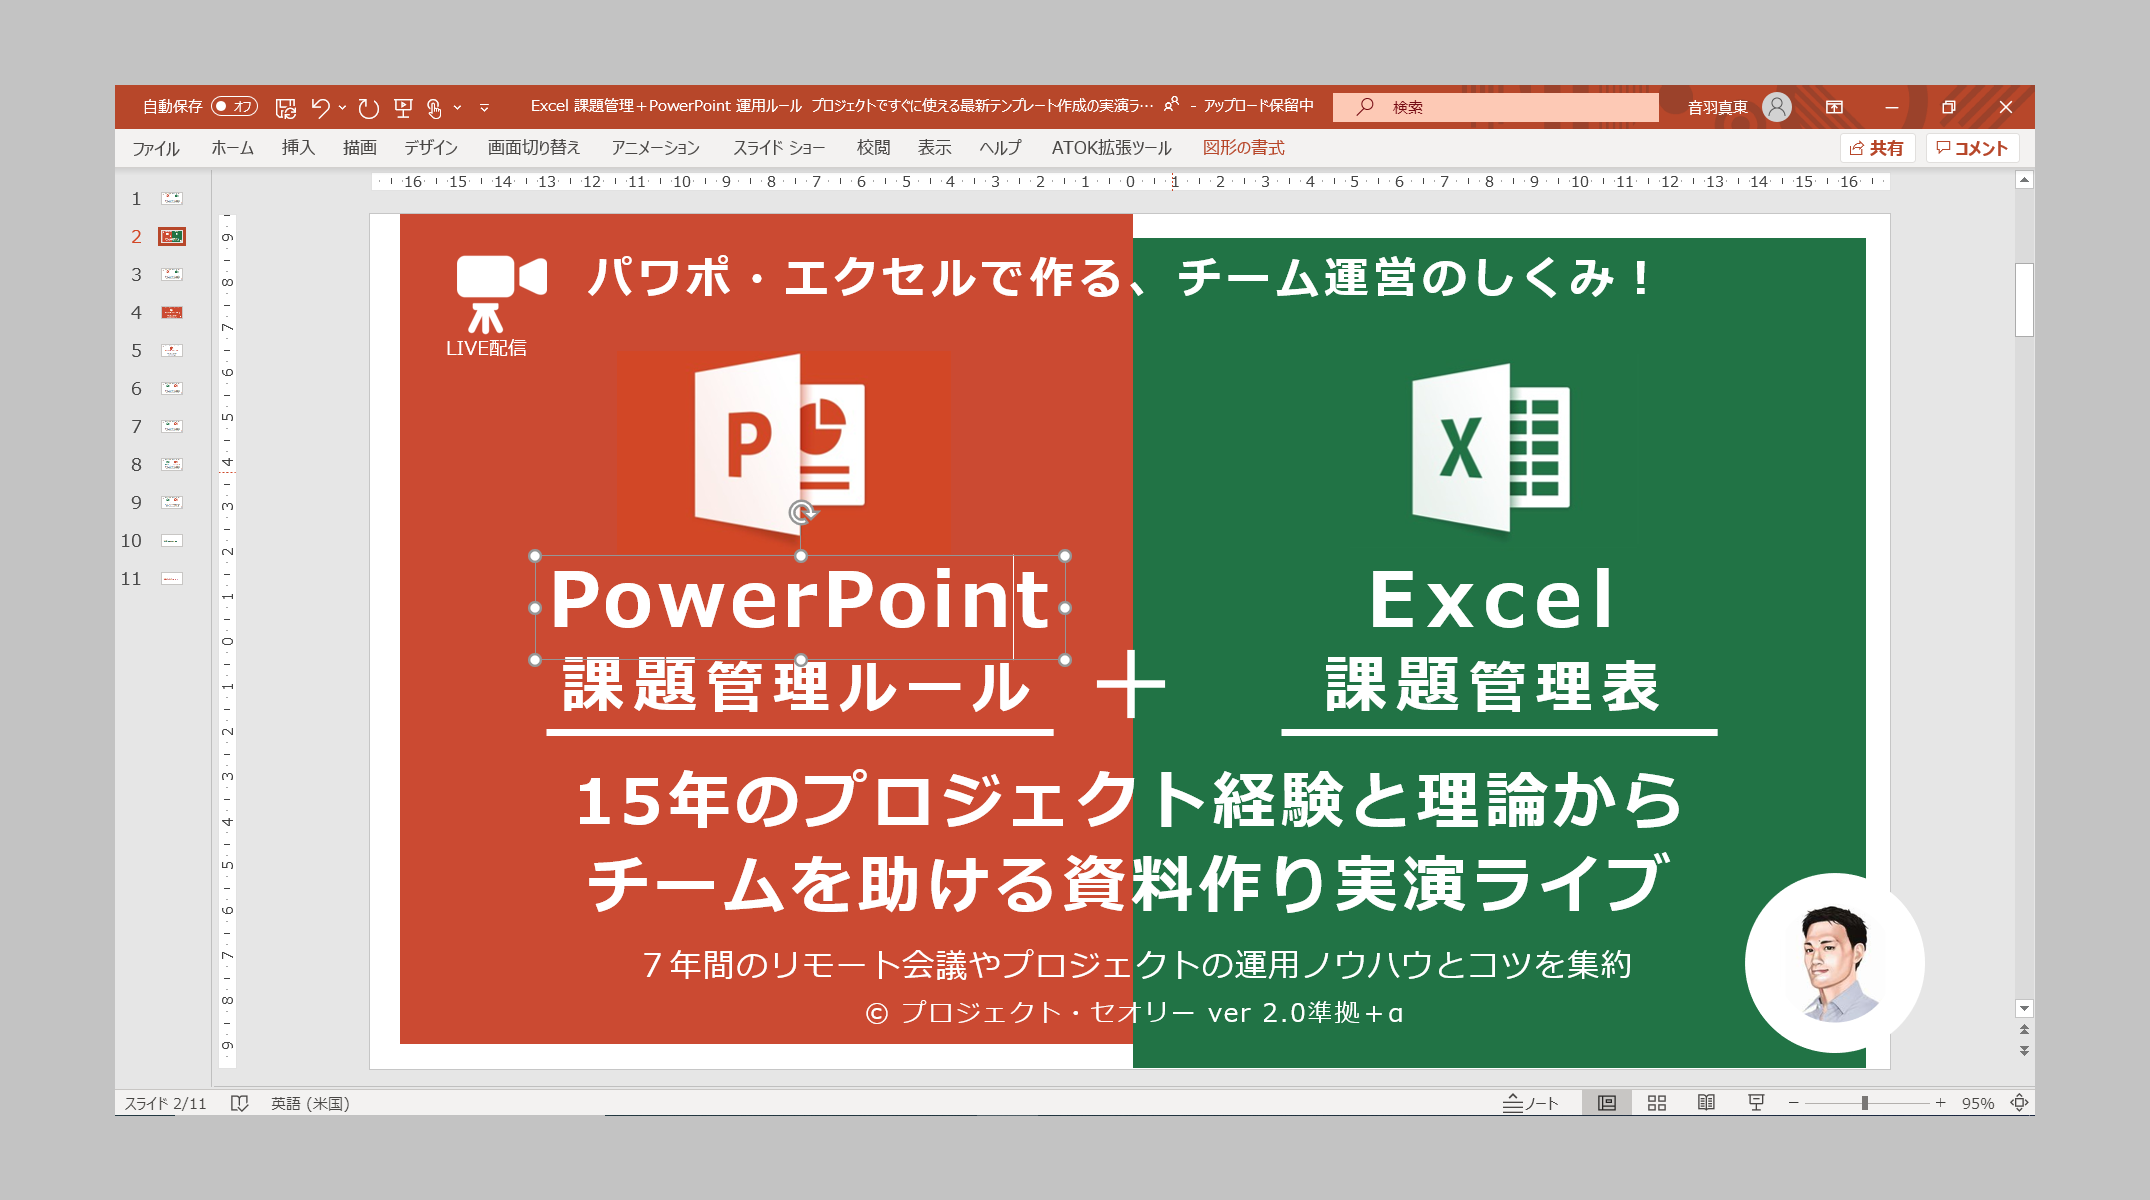This screenshot has height=1200, width=2150.
Task: Select slide 10 thumbnail
Action: 172,540
